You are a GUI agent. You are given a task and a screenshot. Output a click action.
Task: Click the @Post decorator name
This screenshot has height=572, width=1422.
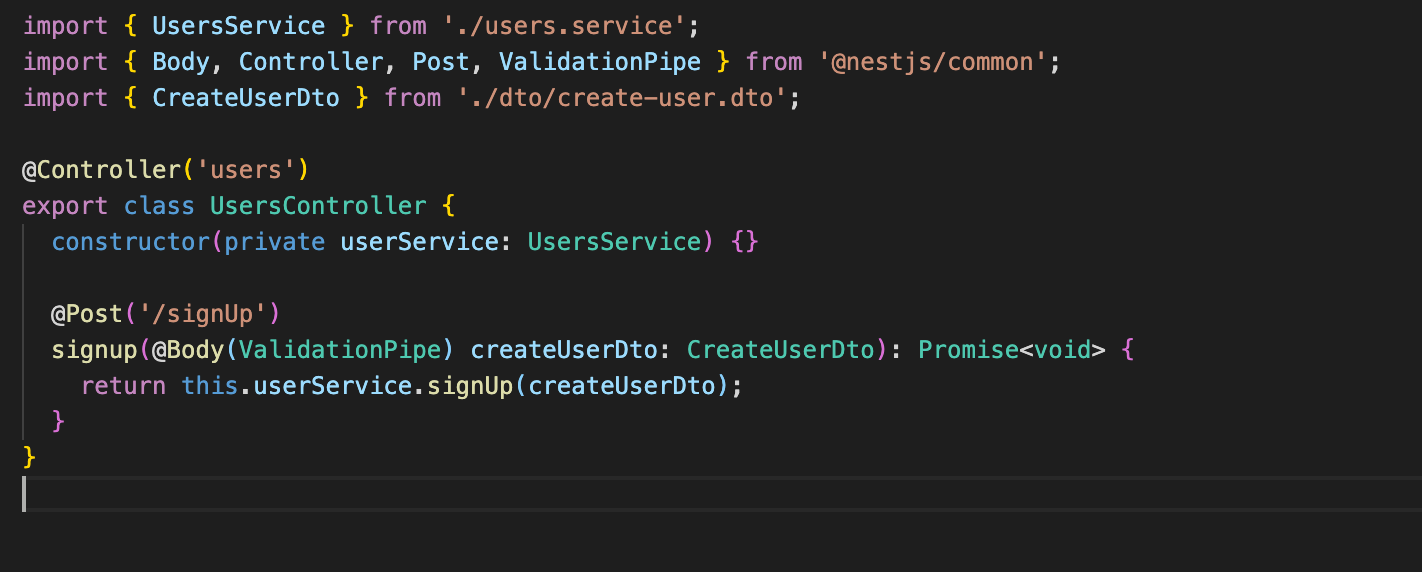click(x=87, y=313)
